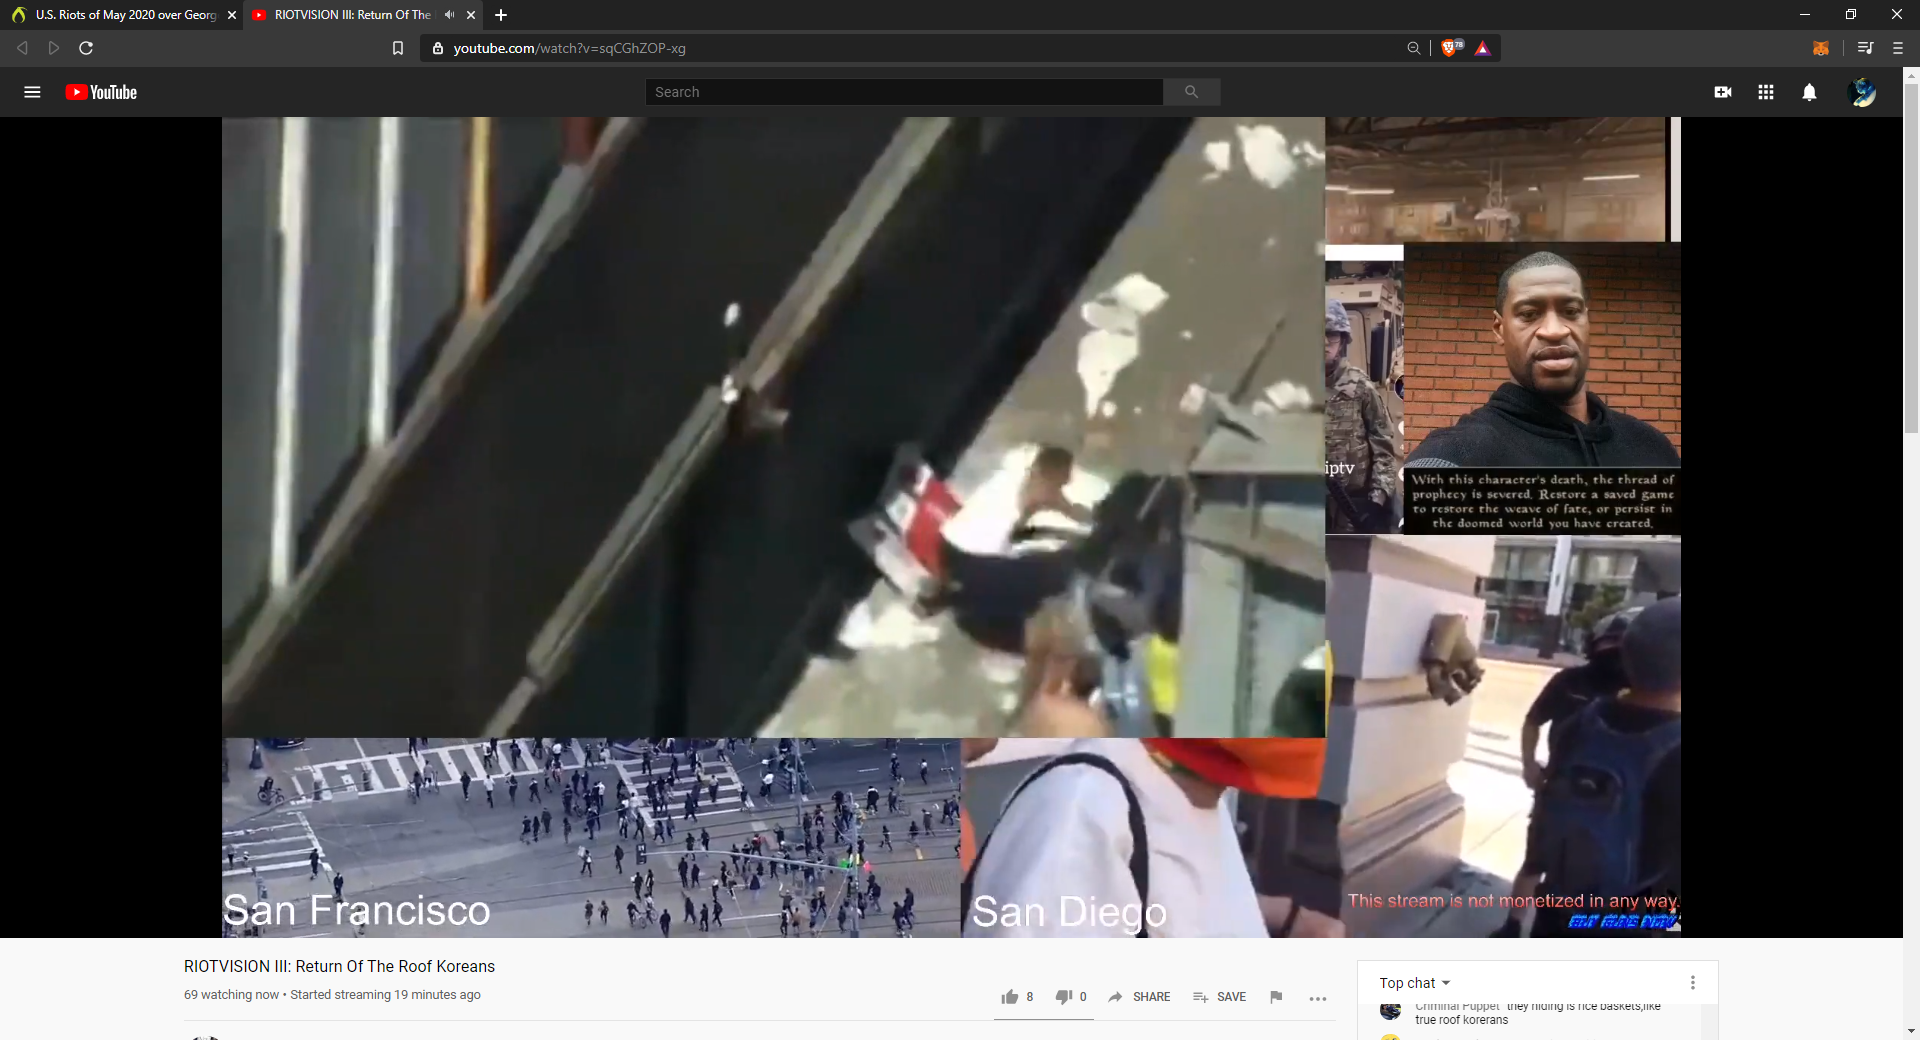Viewport: 1920px width, 1040px height.
Task: Close the RIOTVISION III tab
Action: pos(471,15)
